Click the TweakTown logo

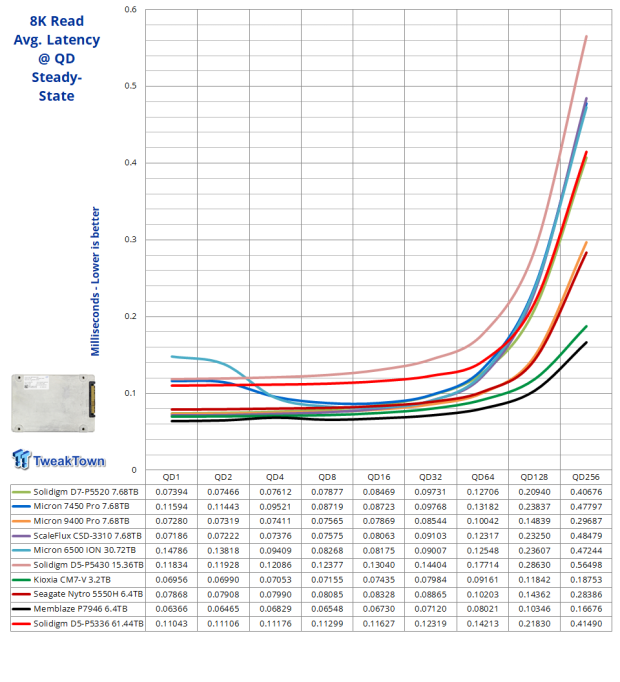(59, 460)
